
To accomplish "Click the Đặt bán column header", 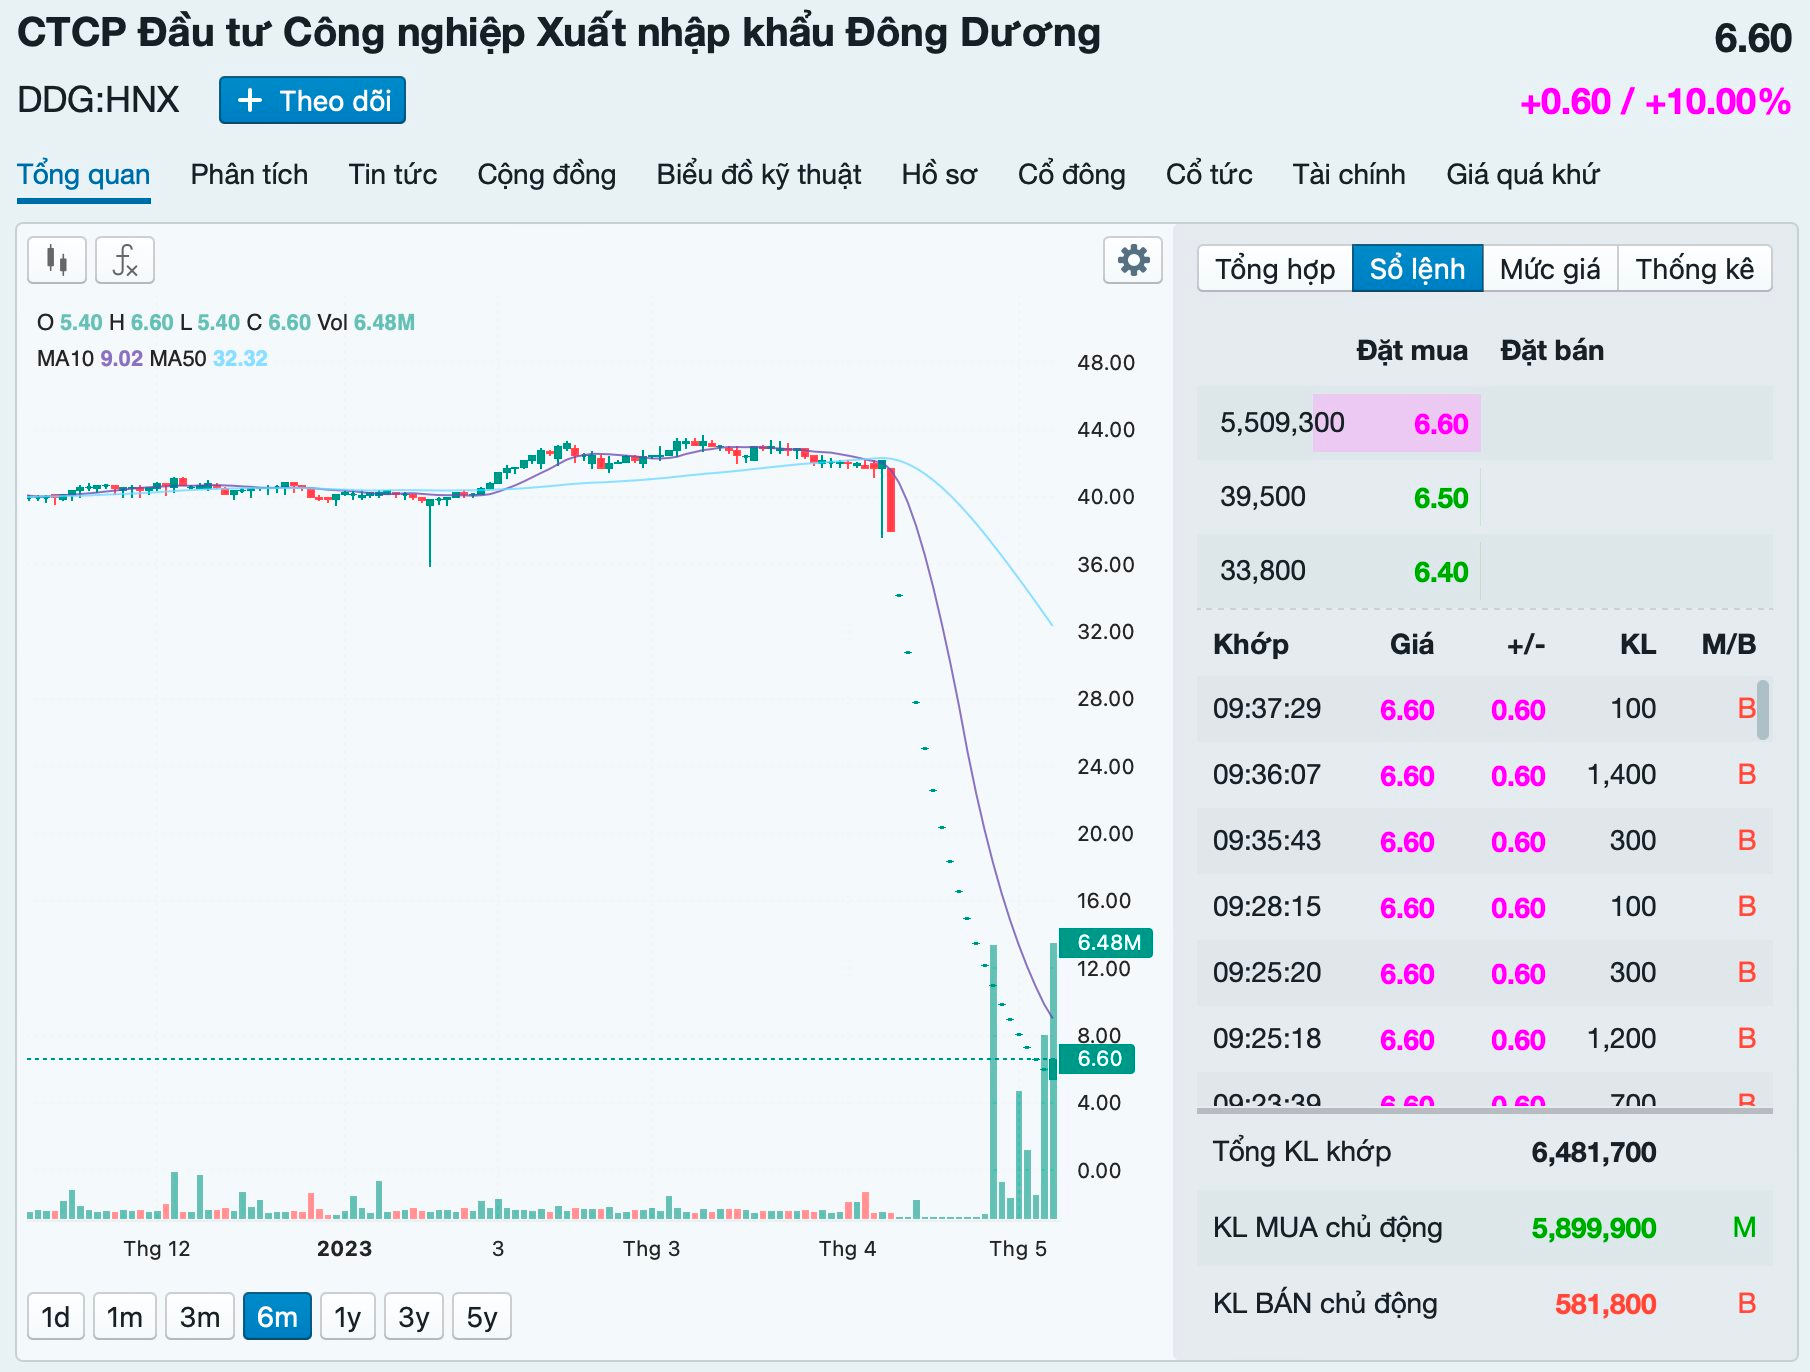I will [x=1552, y=351].
